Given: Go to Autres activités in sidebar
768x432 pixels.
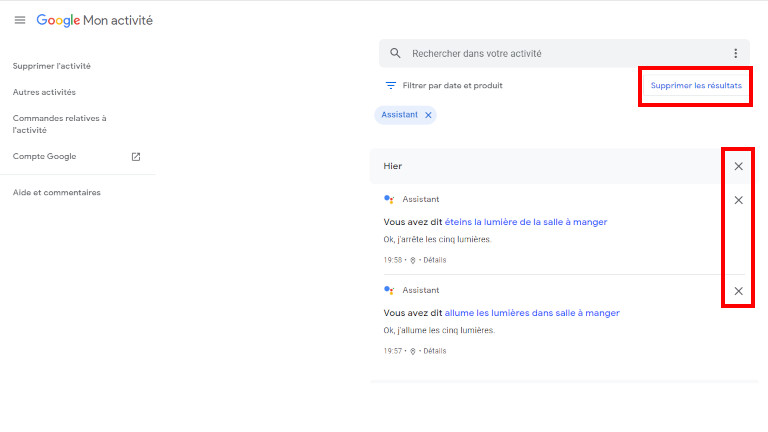Looking at the screenshot, I should 44,92.
